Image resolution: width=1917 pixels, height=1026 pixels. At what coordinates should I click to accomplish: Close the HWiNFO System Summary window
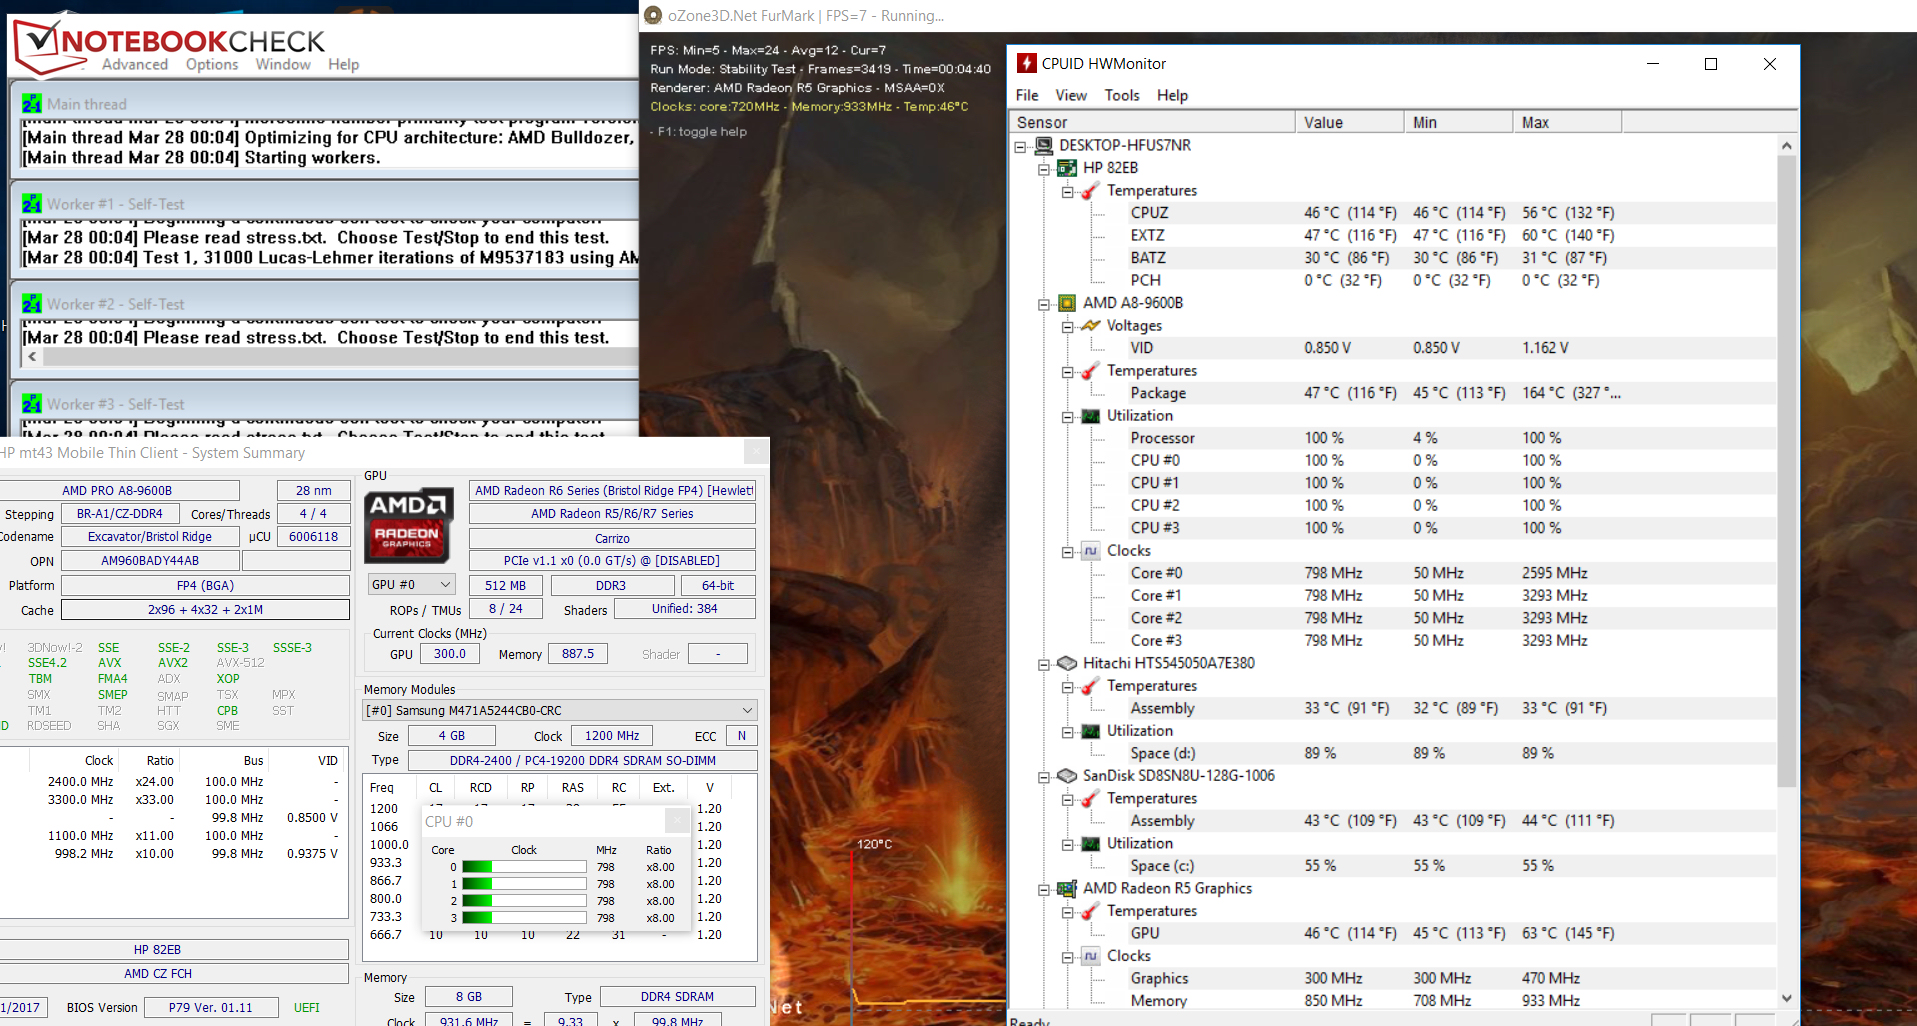click(756, 453)
